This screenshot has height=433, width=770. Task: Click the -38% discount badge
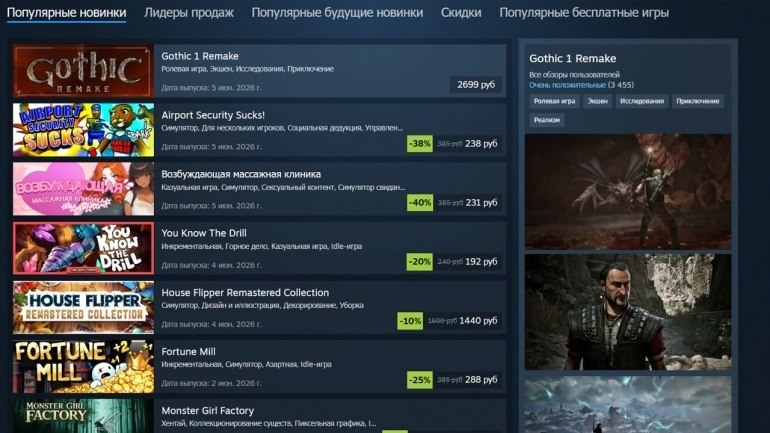click(420, 144)
